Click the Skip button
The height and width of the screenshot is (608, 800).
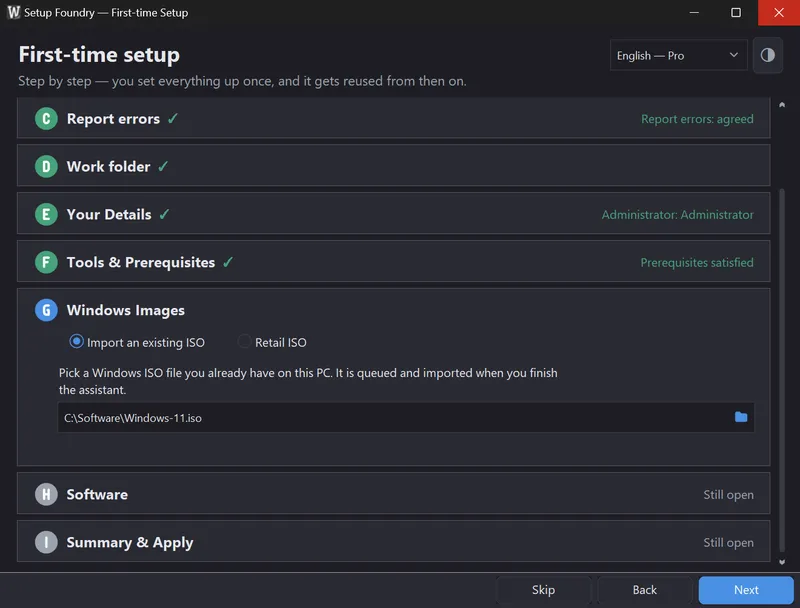tap(543, 590)
